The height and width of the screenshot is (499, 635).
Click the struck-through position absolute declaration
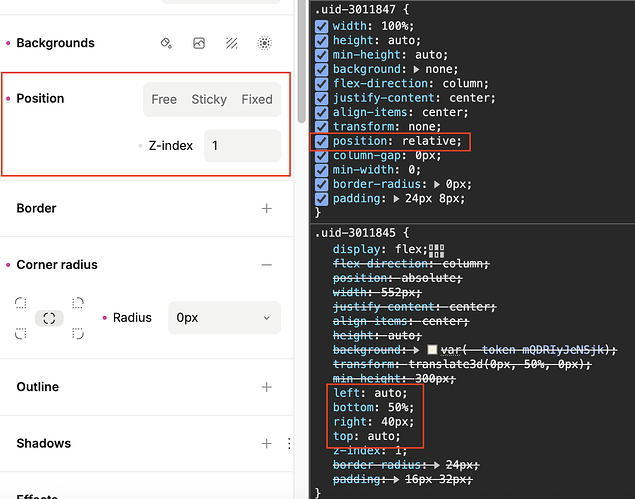pos(397,278)
